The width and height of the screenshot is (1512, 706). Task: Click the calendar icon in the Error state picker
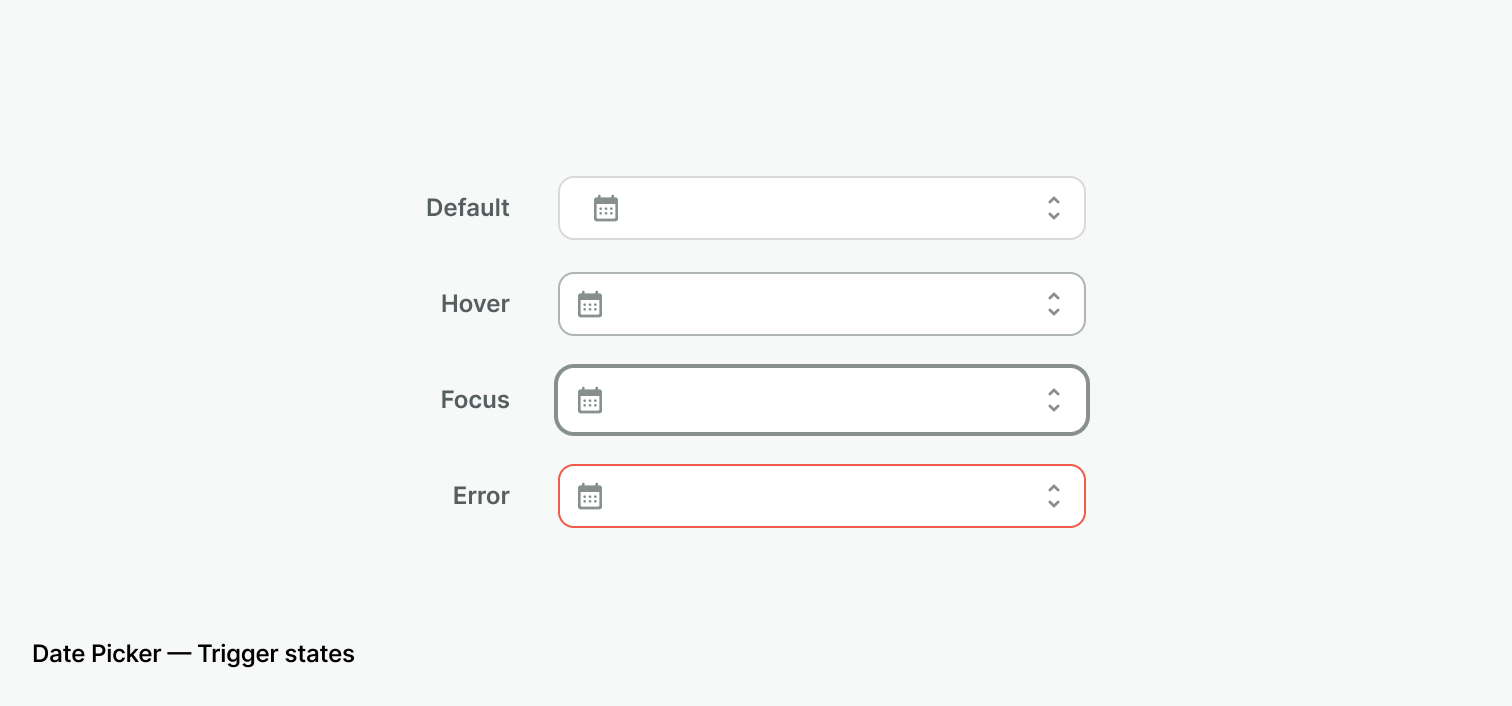(x=590, y=496)
